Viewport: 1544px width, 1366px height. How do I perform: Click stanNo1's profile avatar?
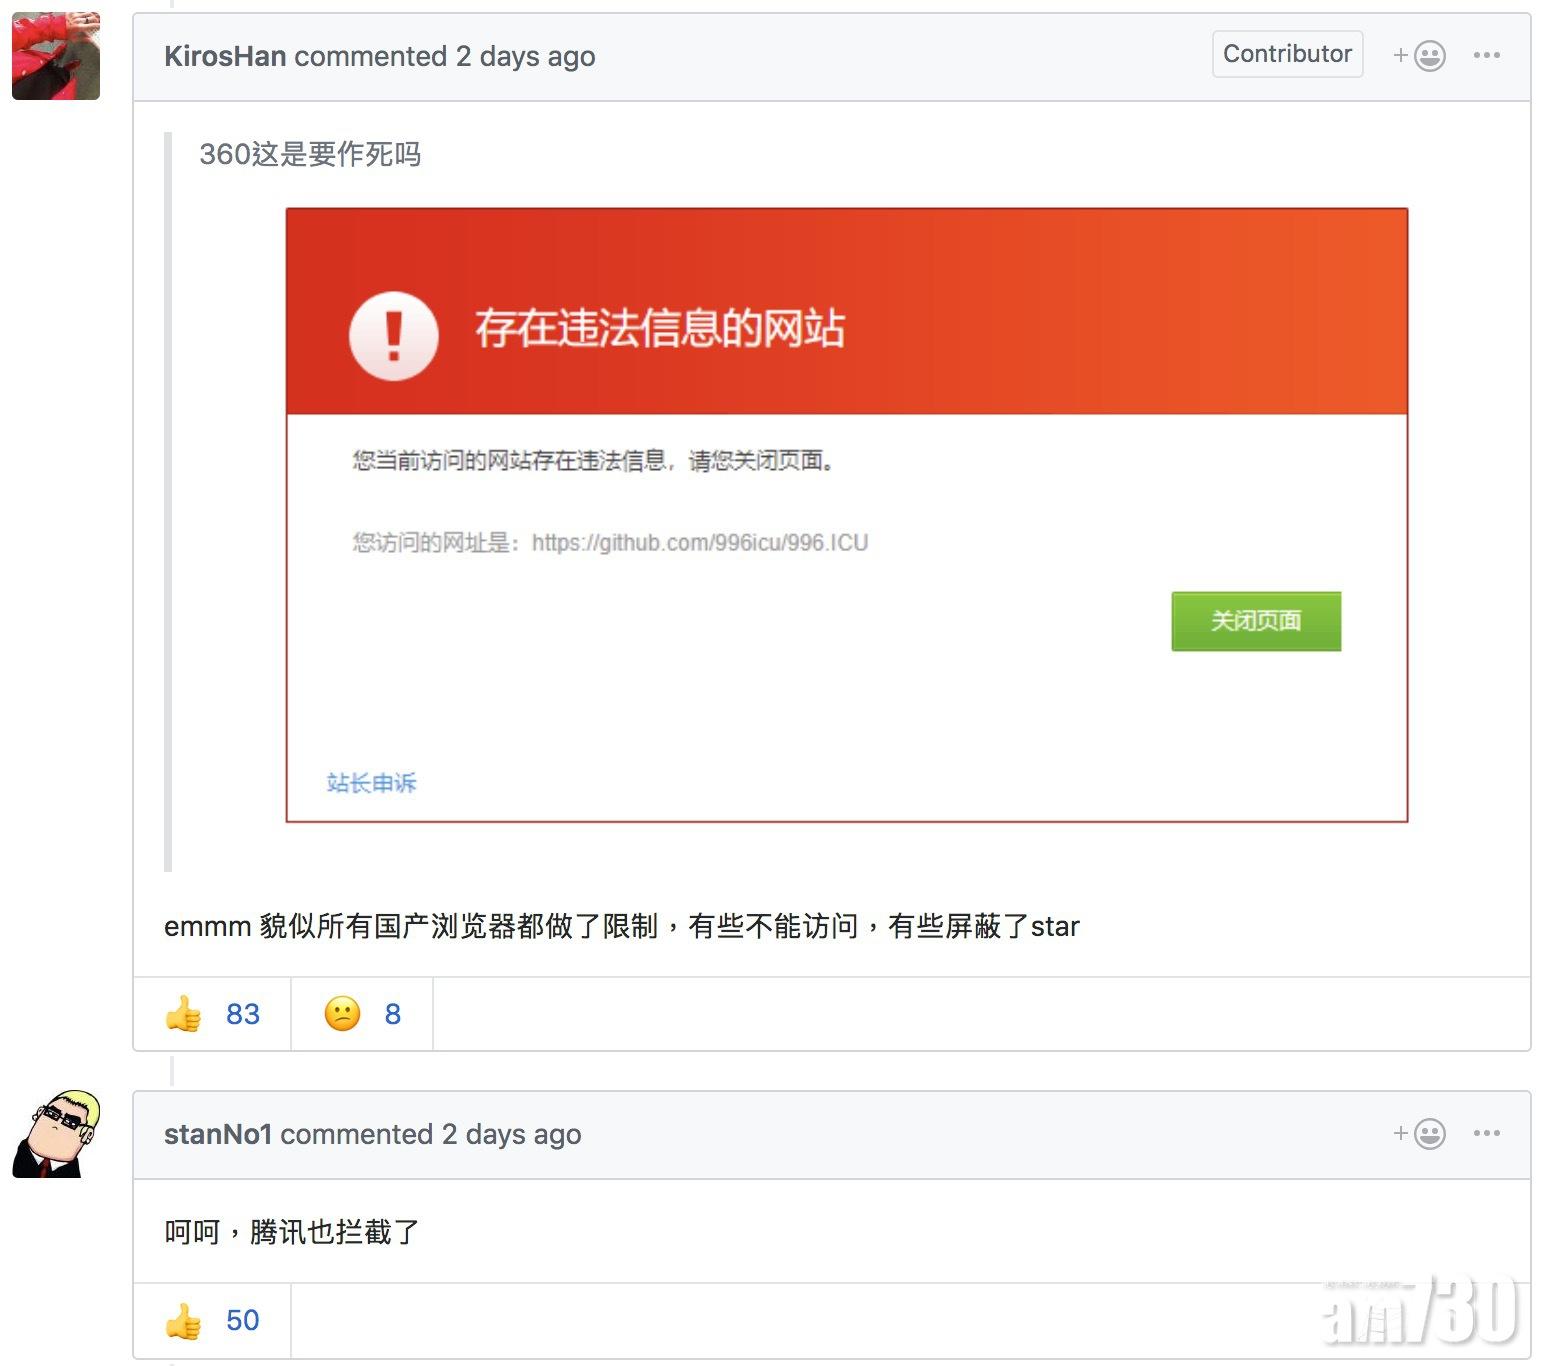tap(56, 1133)
